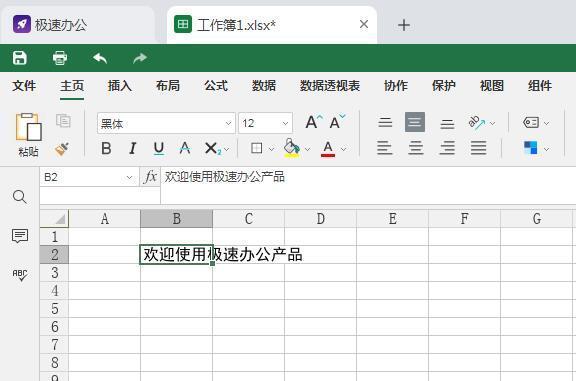This screenshot has width=576, height=381.
Task: Click the Redo arrow
Action: click(140, 58)
